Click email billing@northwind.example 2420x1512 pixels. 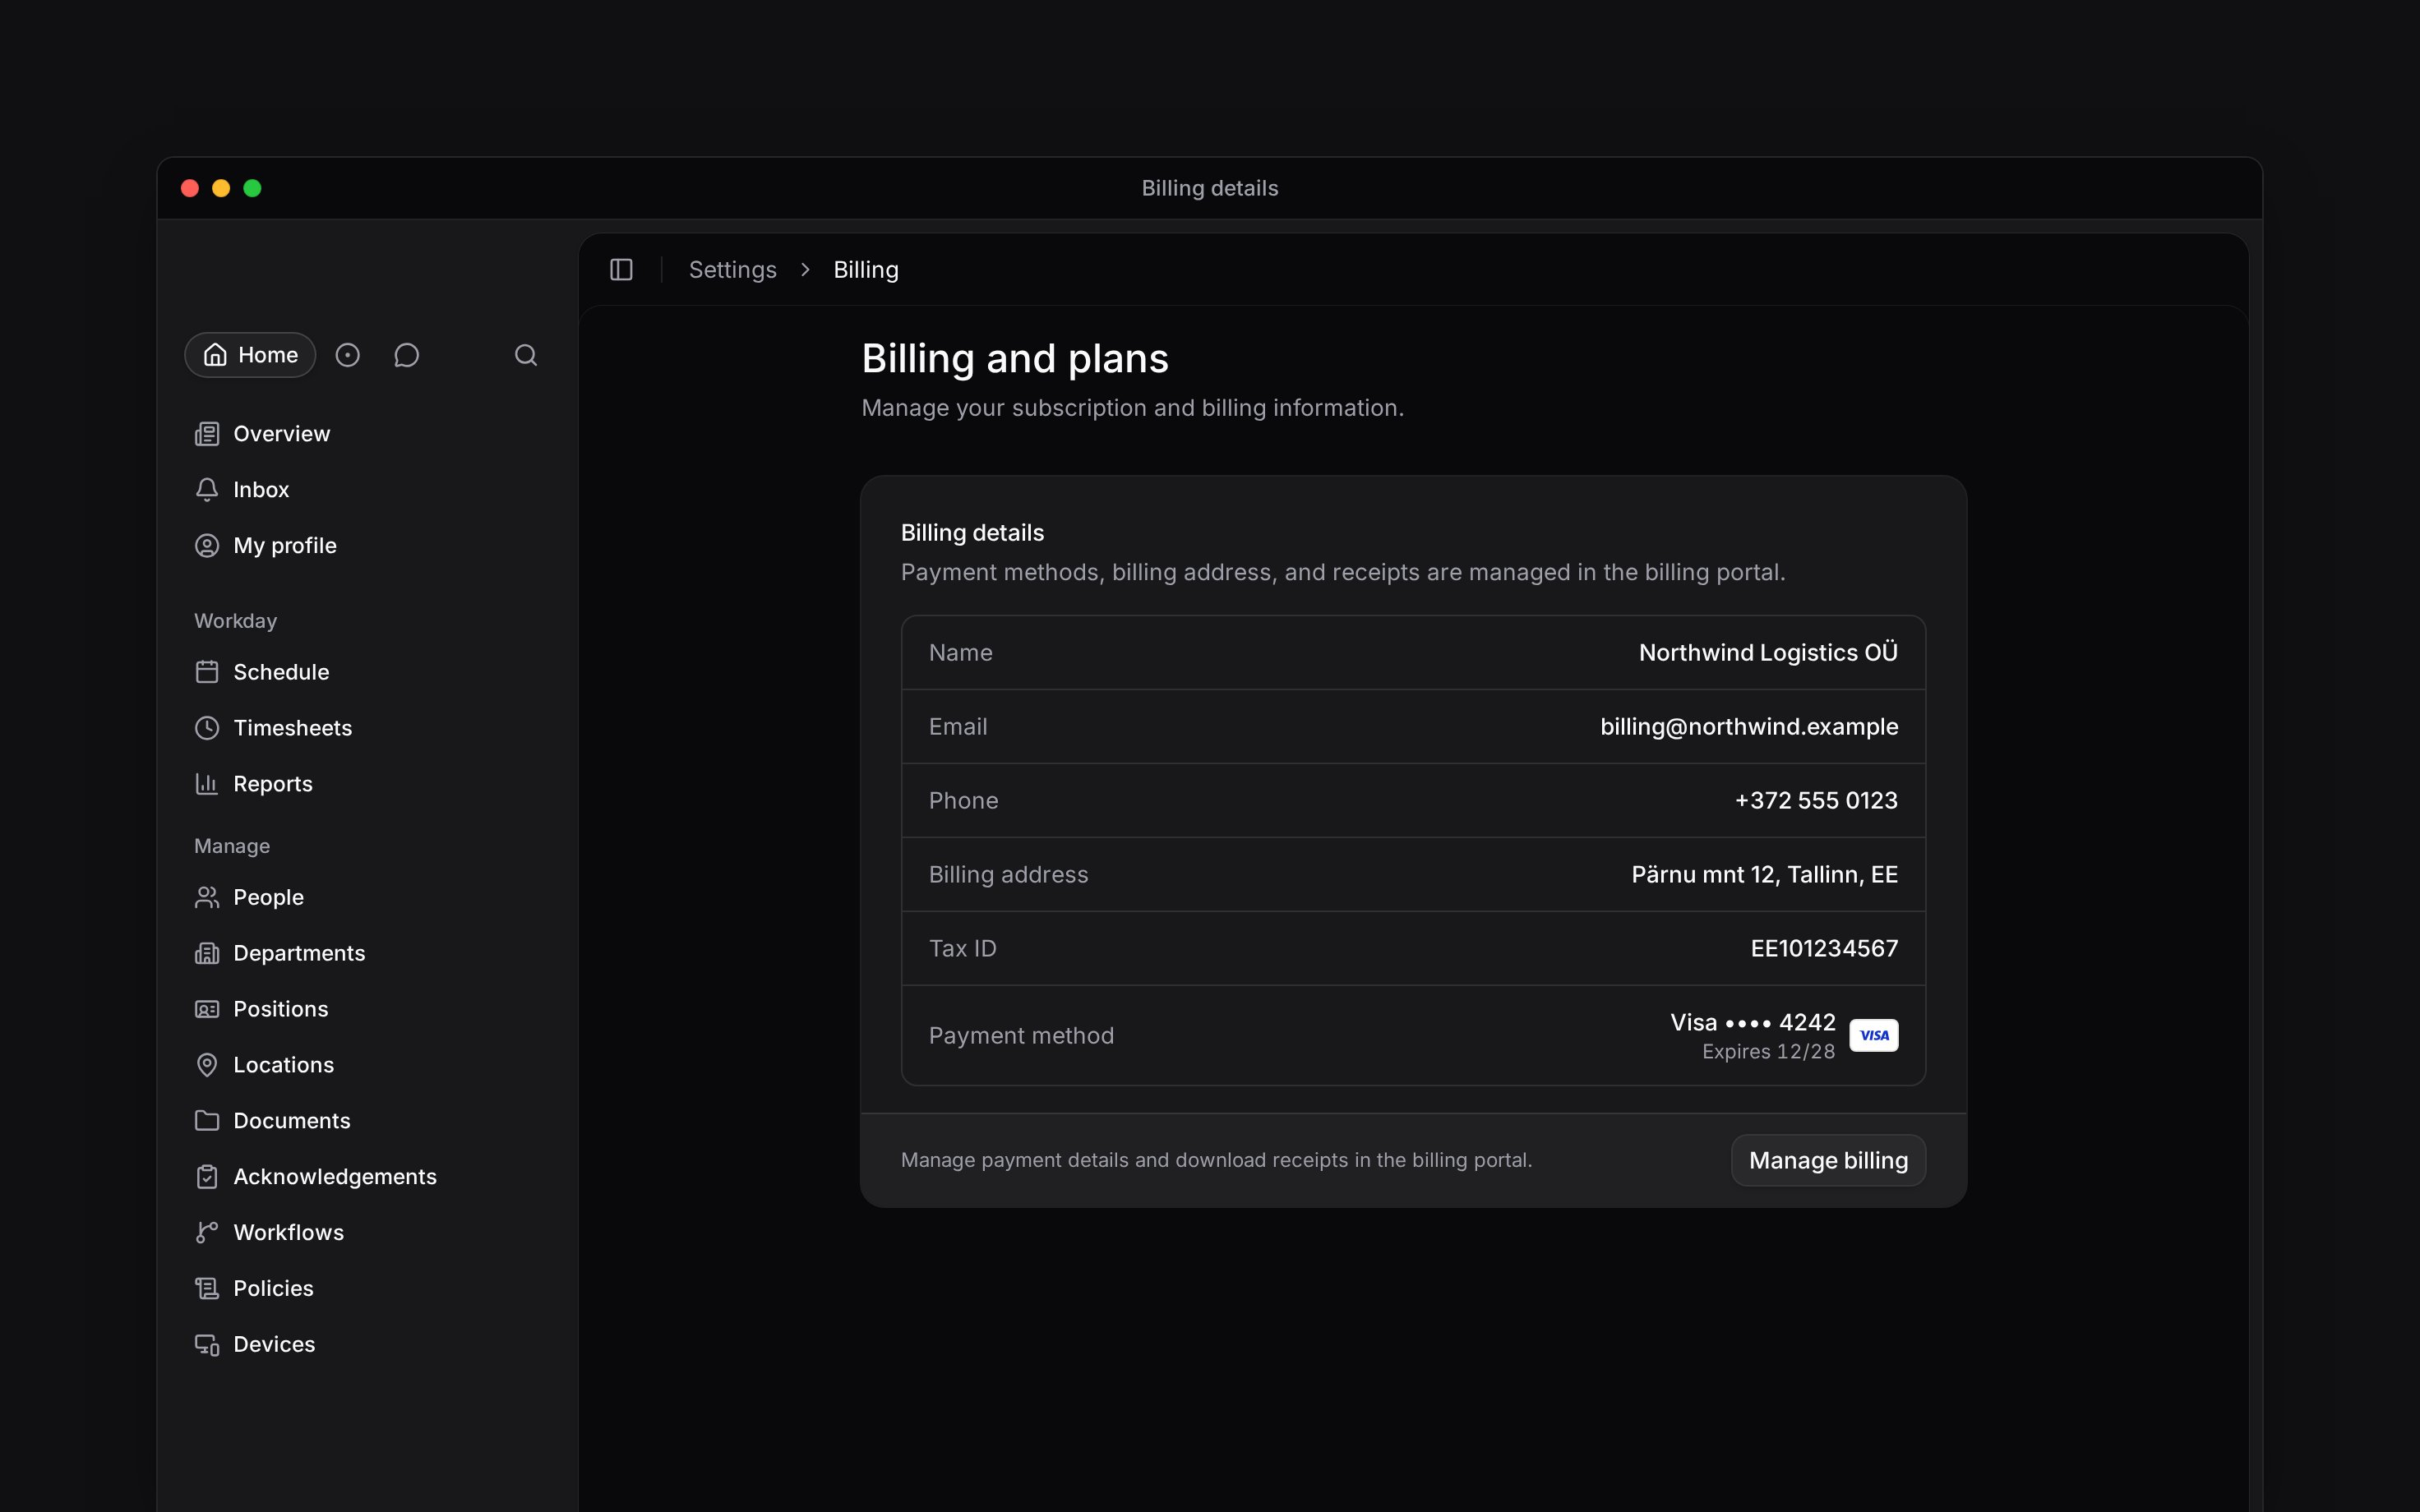(1749, 727)
